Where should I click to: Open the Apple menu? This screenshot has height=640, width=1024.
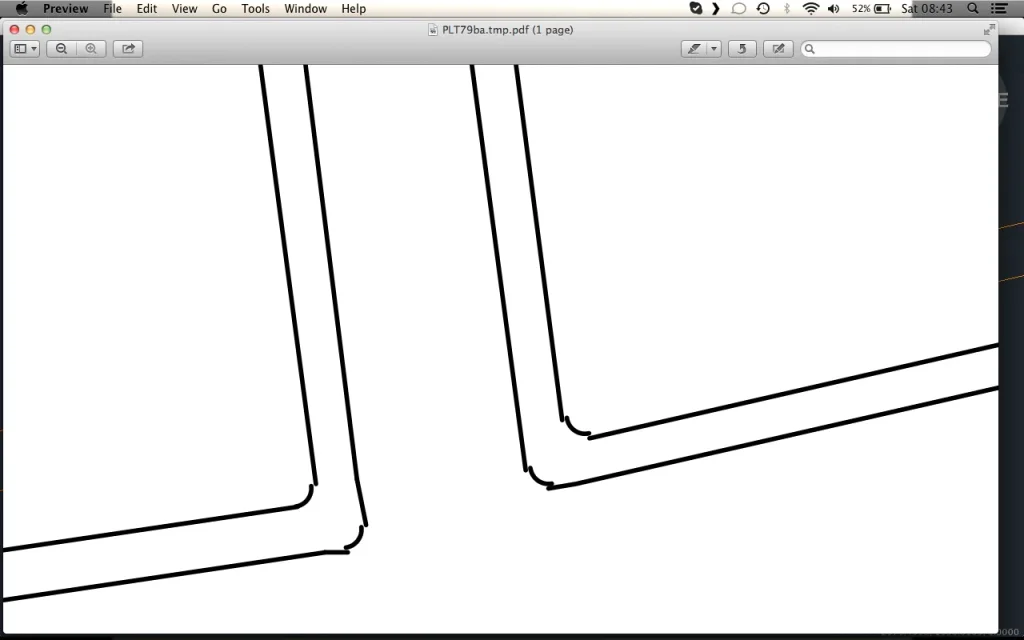coord(22,8)
